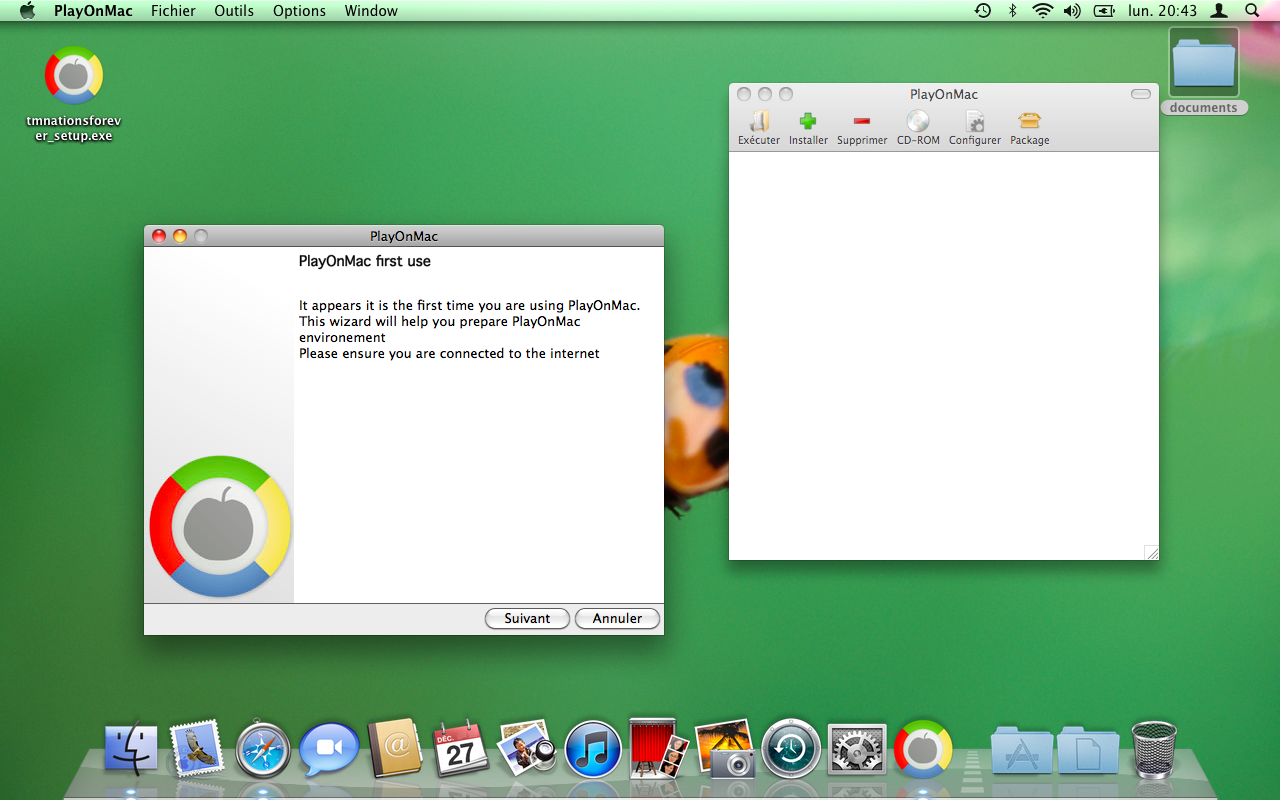This screenshot has width=1280, height=800.
Task: Click resize grip of PlayOnMac main window
Action: click(1151, 552)
